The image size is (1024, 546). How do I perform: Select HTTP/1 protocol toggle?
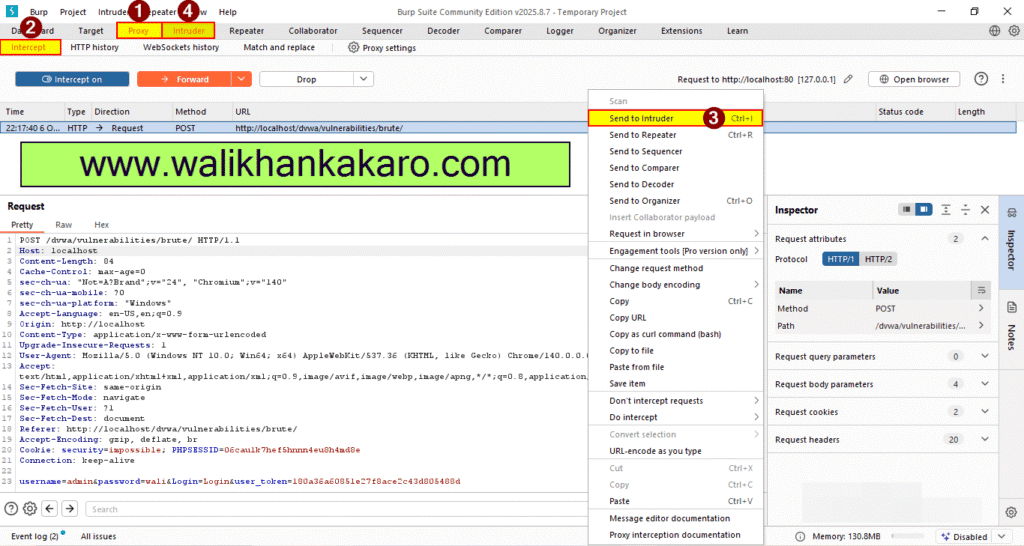(x=840, y=259)
